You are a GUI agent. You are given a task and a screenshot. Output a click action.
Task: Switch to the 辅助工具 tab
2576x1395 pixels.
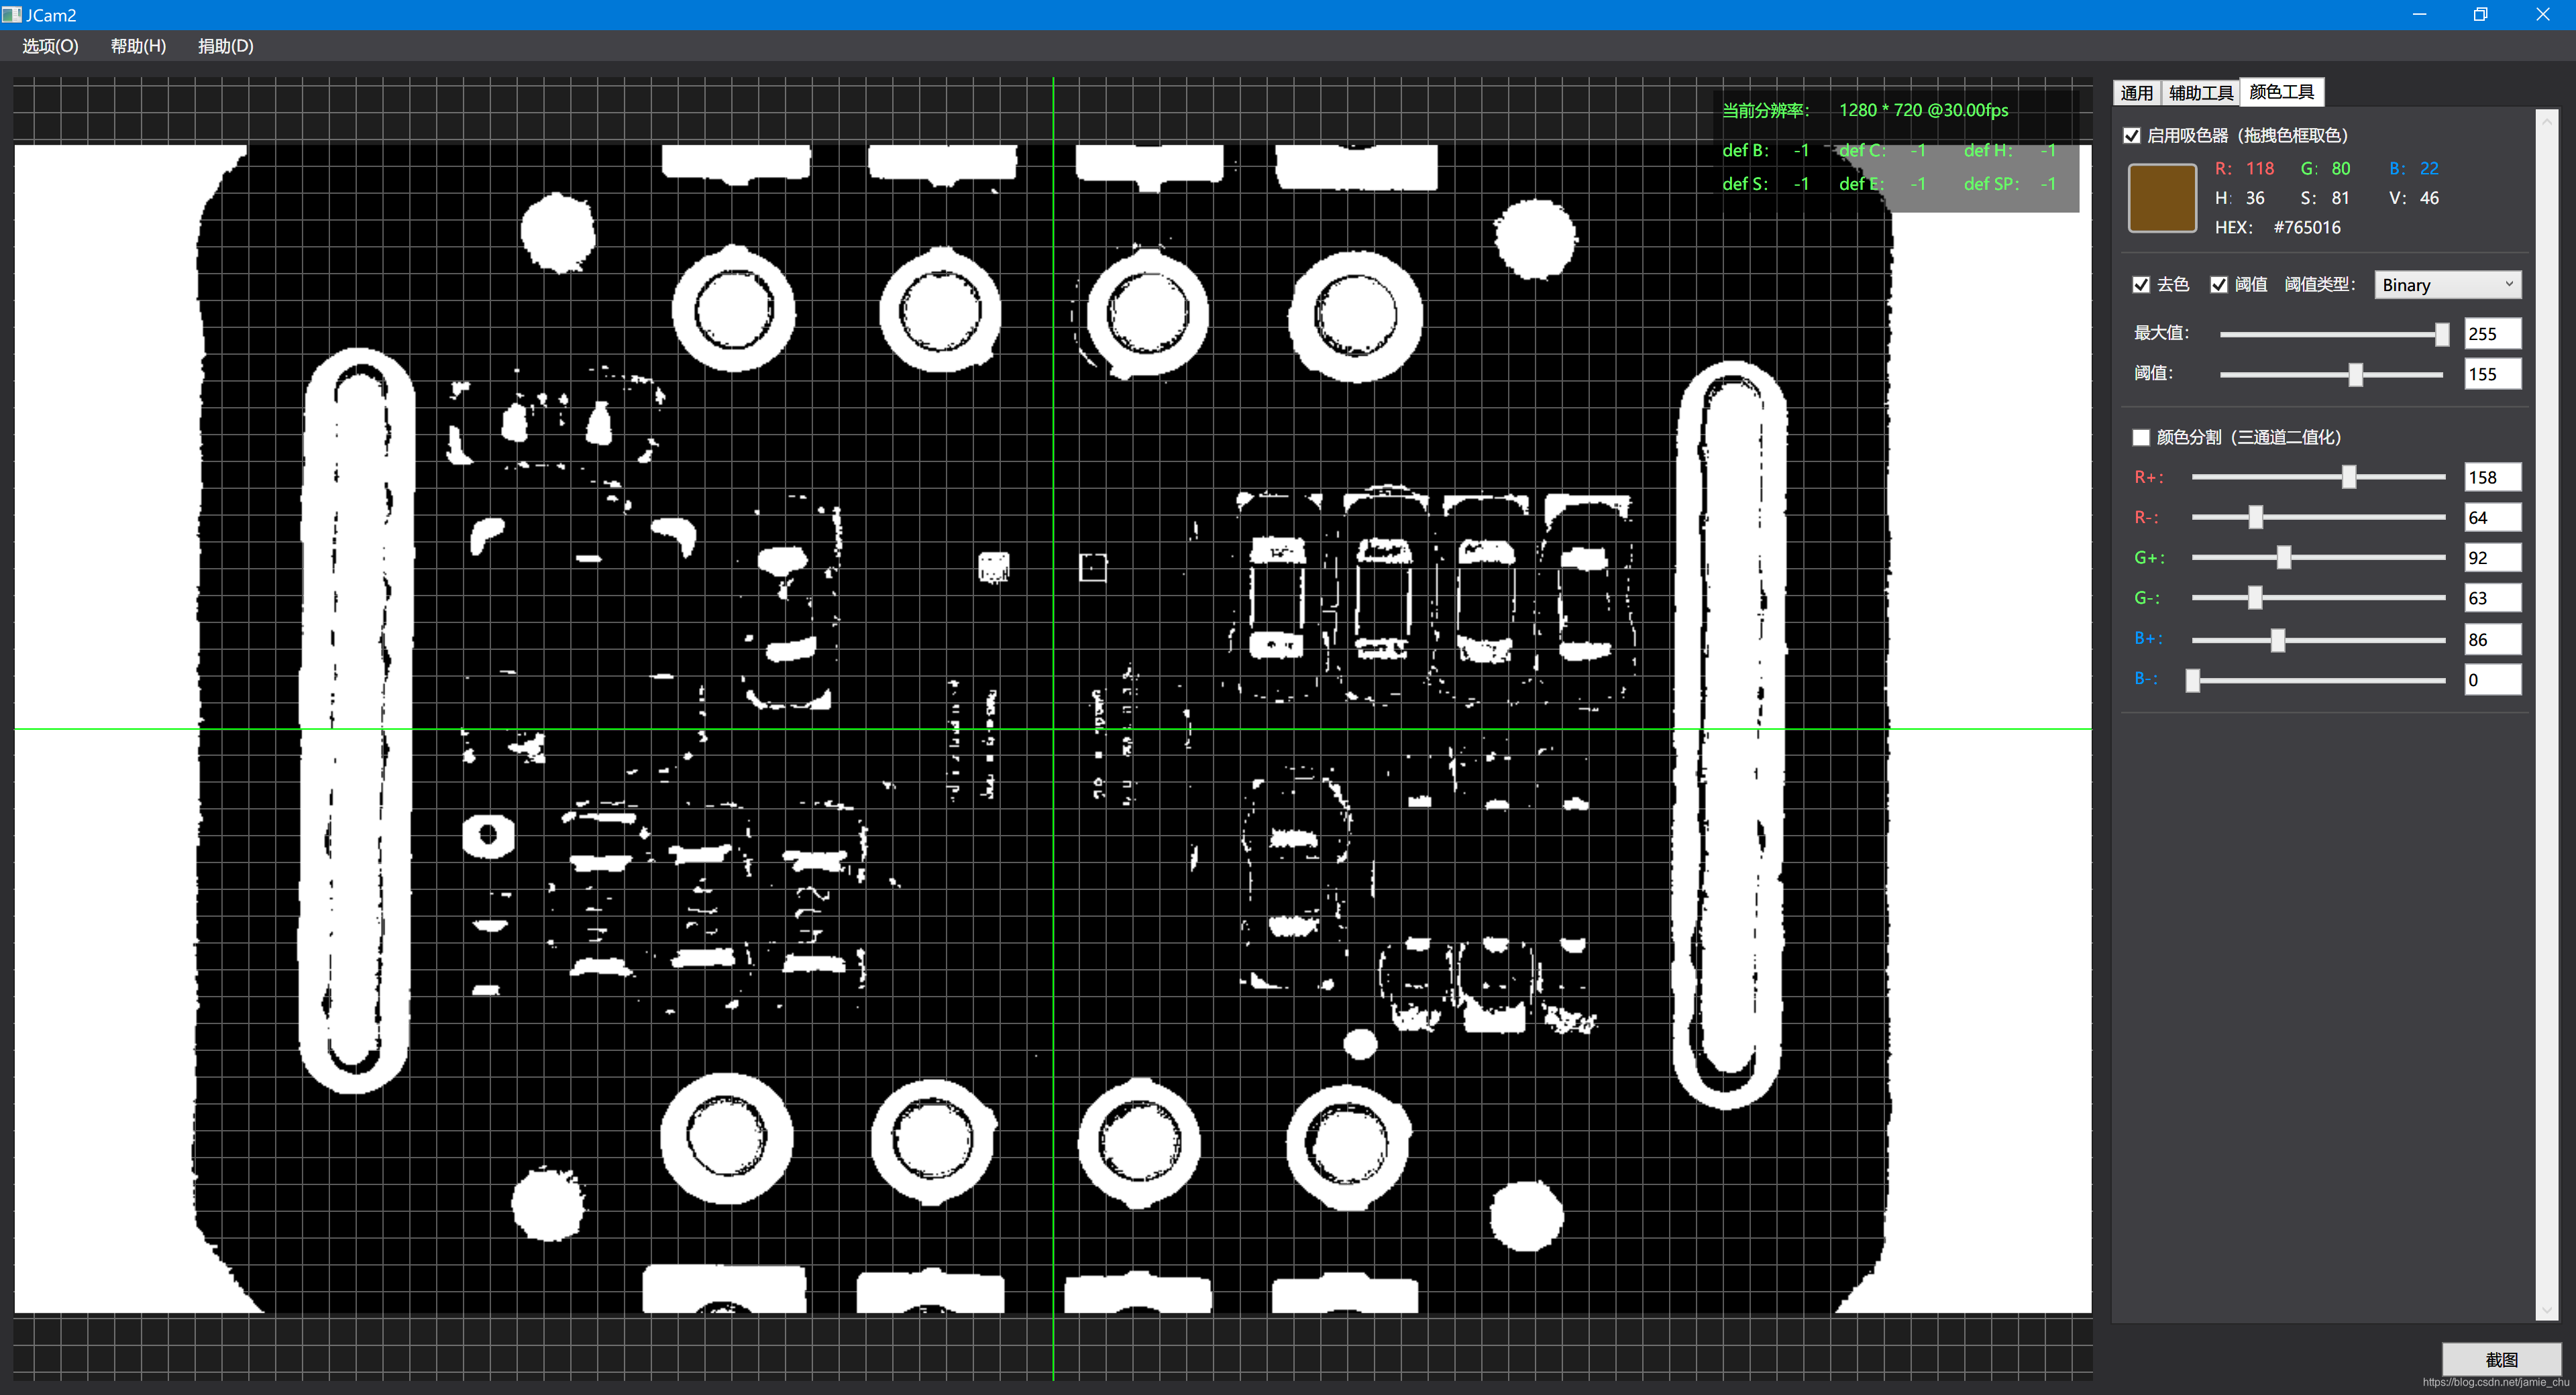tap(2200, 93)
